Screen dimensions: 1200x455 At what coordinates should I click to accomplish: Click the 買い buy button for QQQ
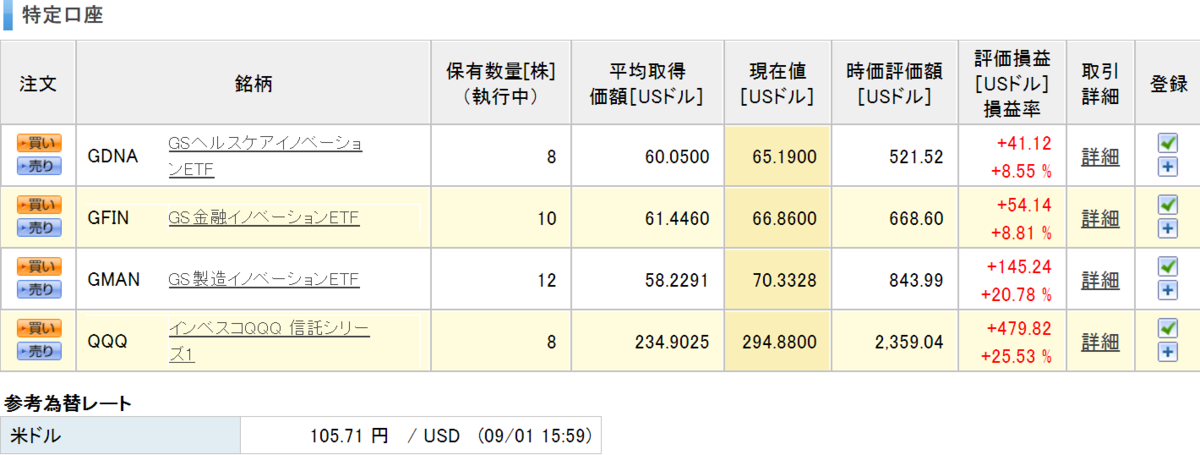[39, 328]
